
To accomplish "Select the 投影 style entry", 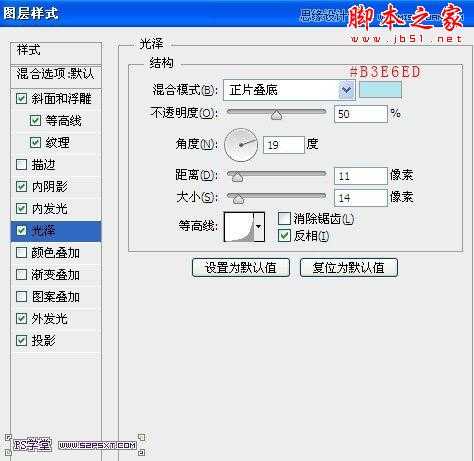I will [x=43, y=341].
